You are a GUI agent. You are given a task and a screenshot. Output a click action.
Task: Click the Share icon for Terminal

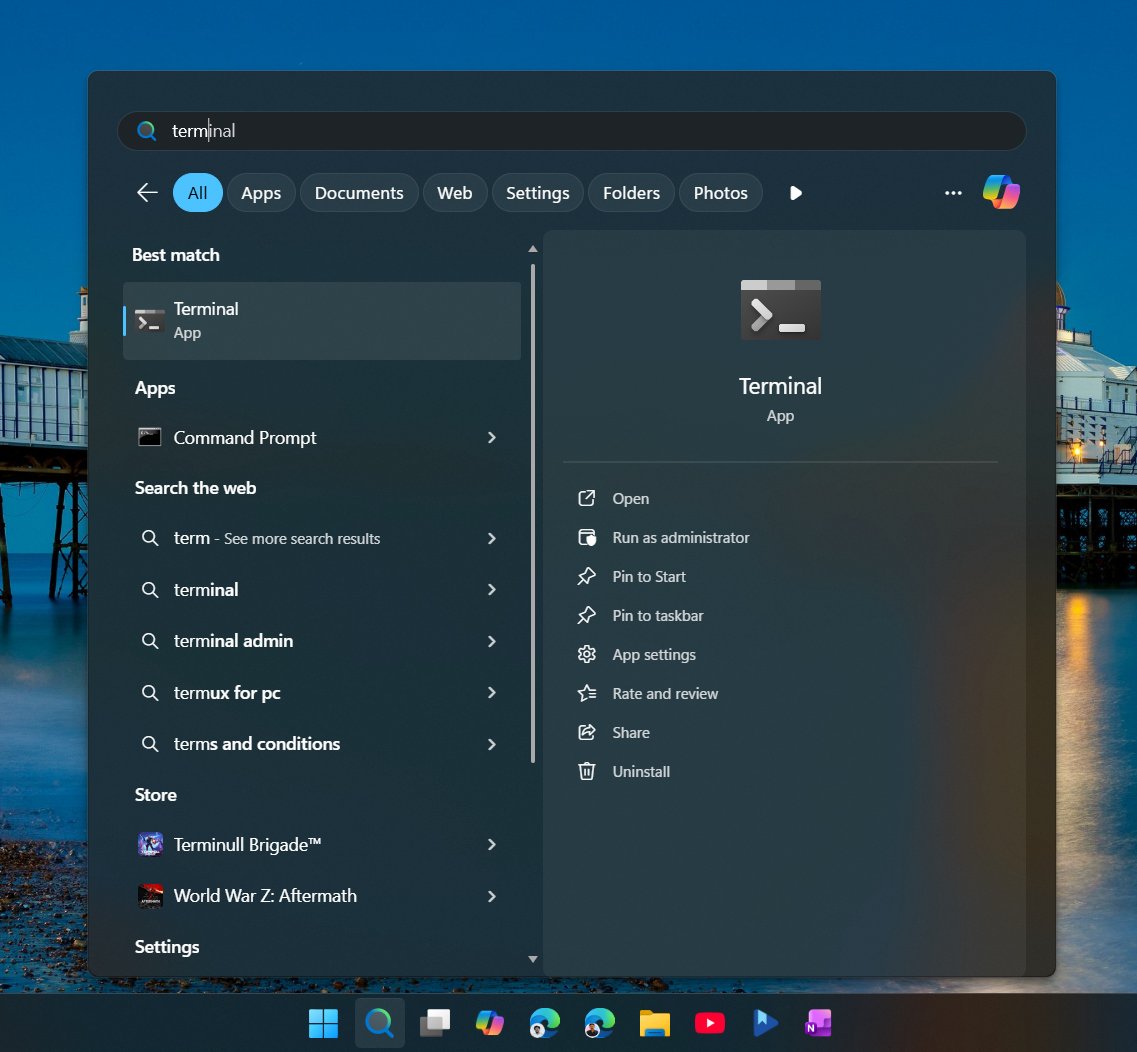(x=587, y=732)
